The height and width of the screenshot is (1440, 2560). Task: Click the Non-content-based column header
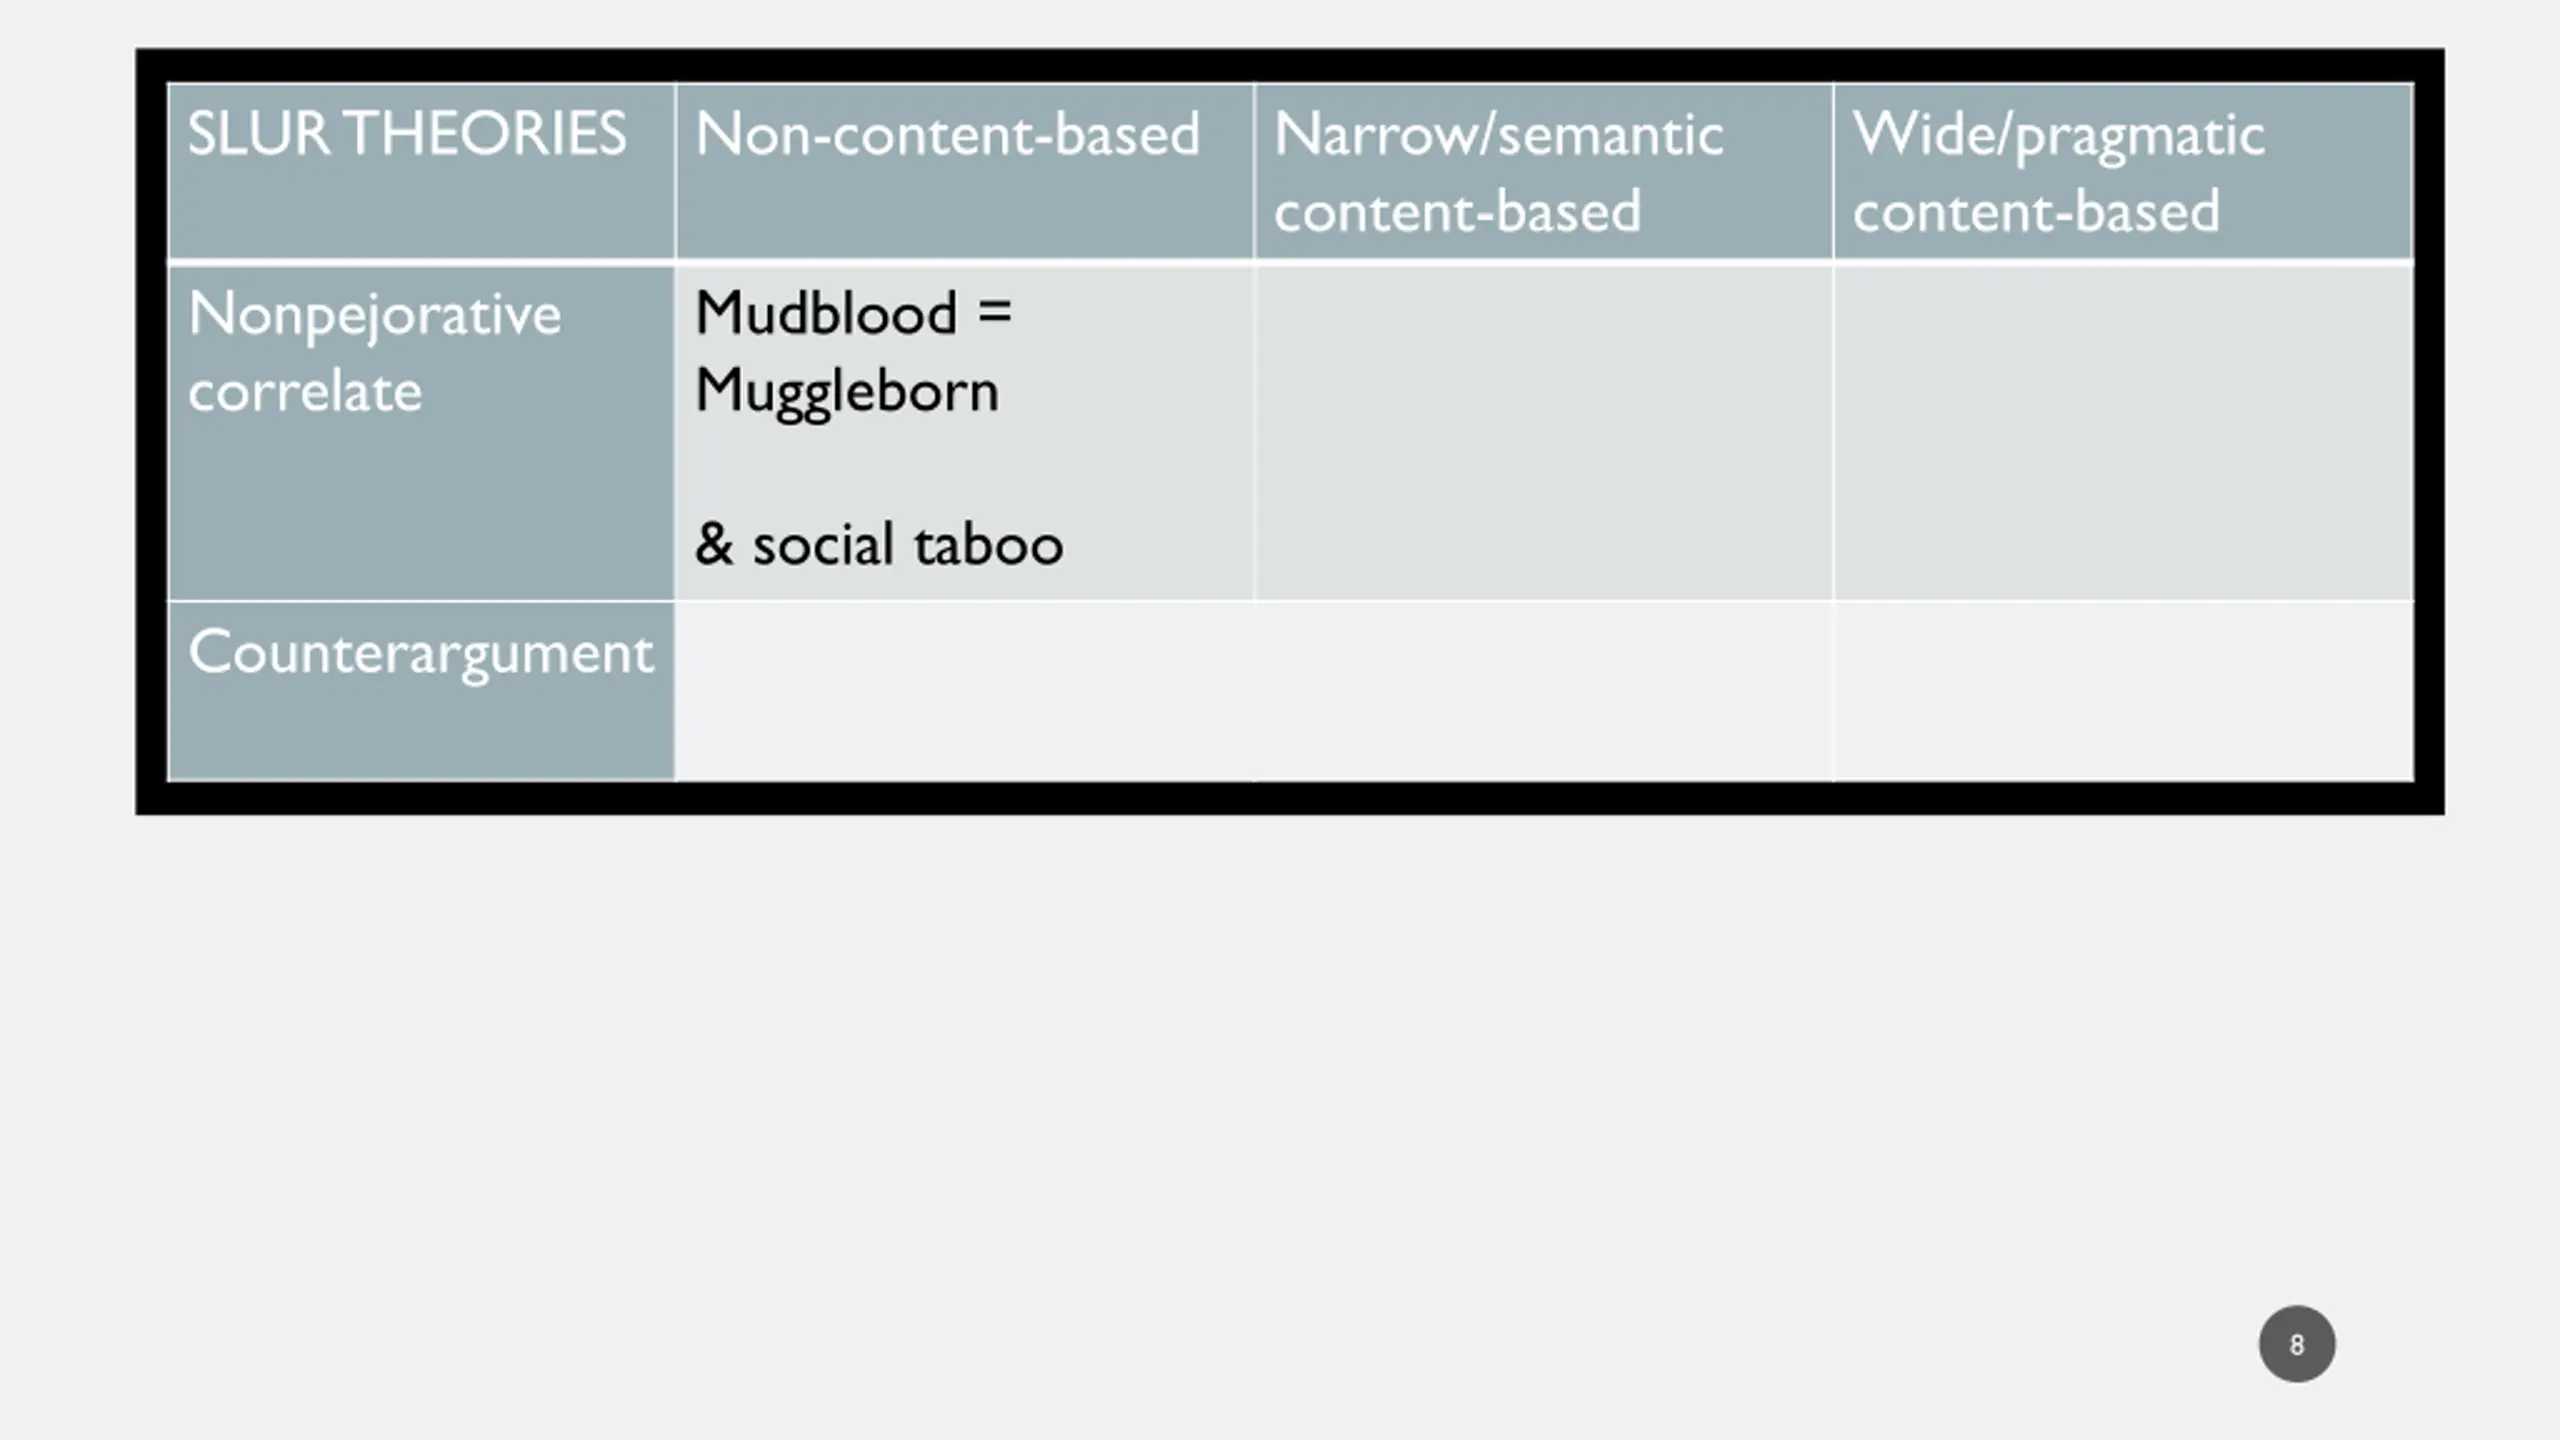click(964, 172)
